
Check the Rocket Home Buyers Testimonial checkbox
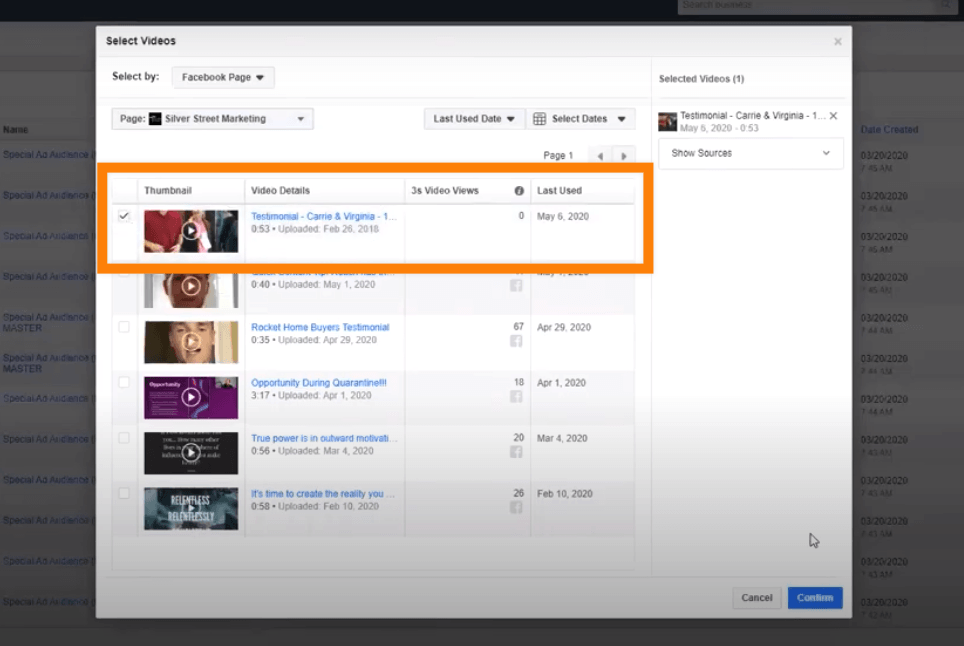coord(124,327)
